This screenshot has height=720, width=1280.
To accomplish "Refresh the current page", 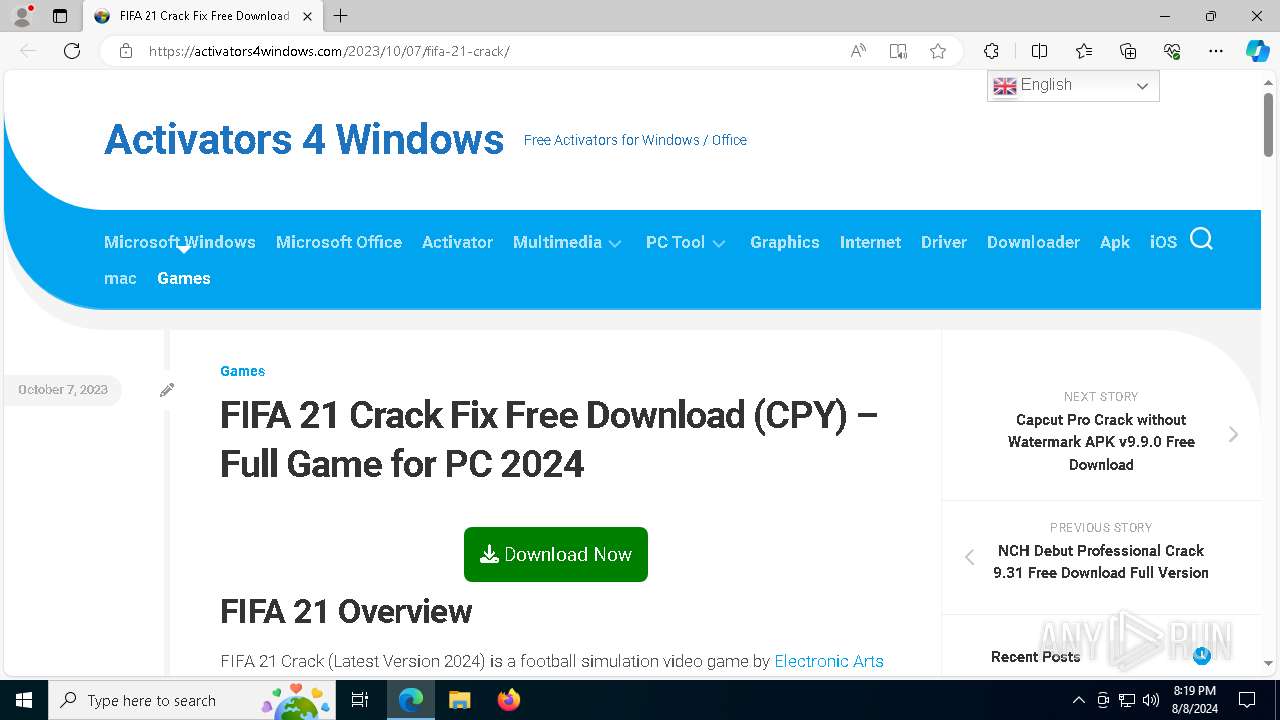I will [72, 51].
